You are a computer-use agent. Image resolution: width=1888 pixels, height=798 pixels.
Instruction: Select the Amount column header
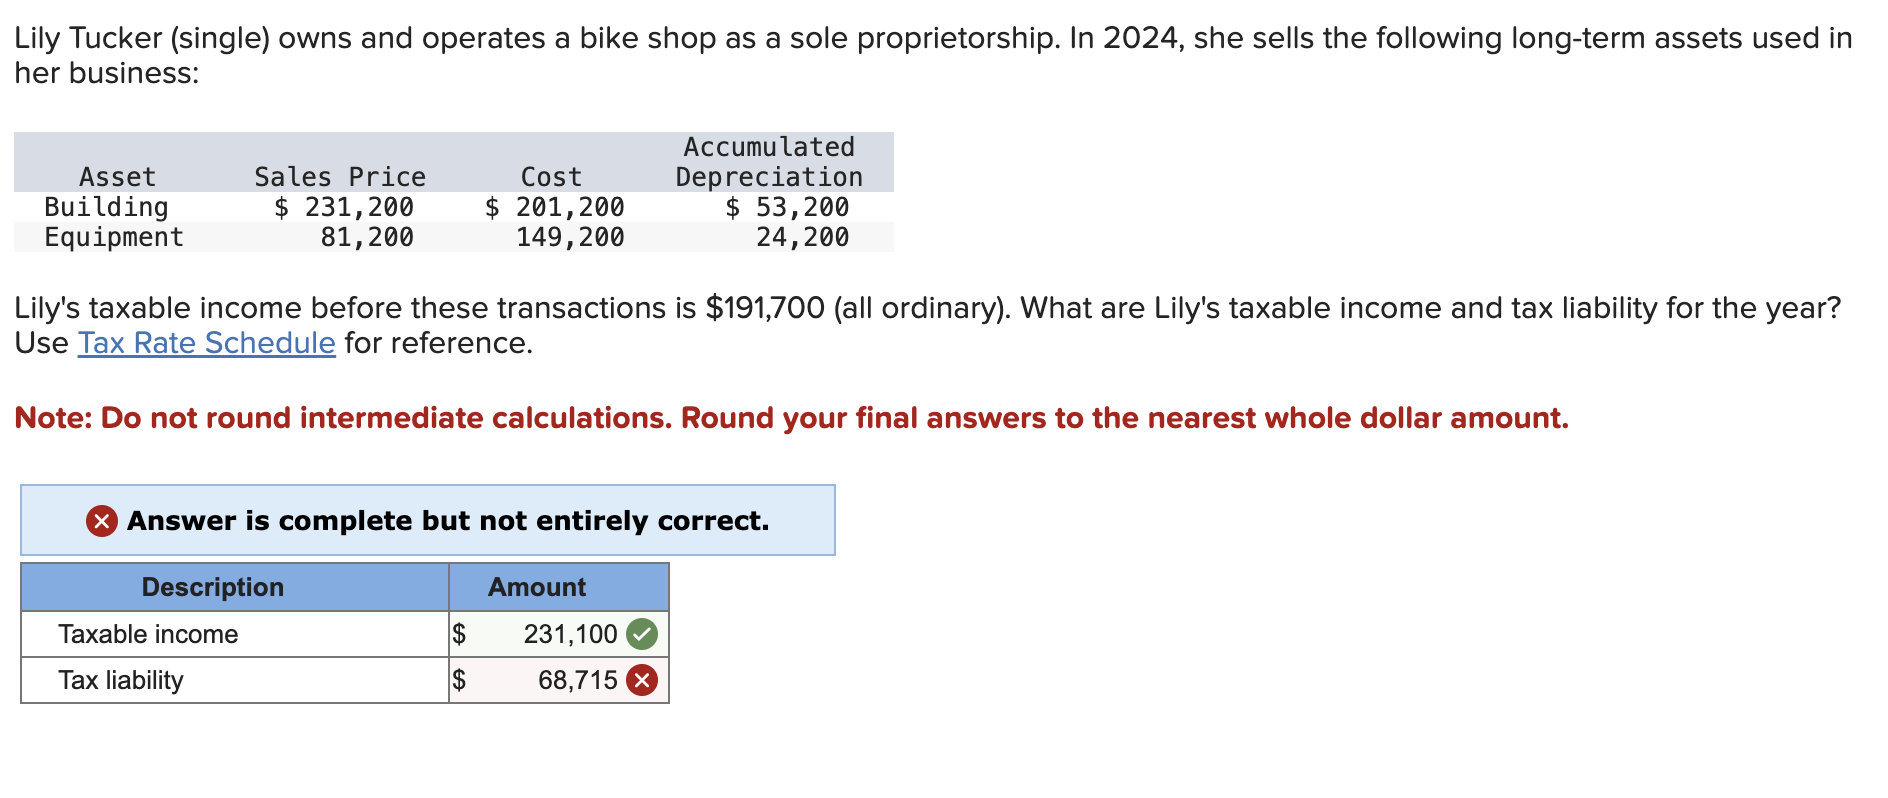coord(535,587)
